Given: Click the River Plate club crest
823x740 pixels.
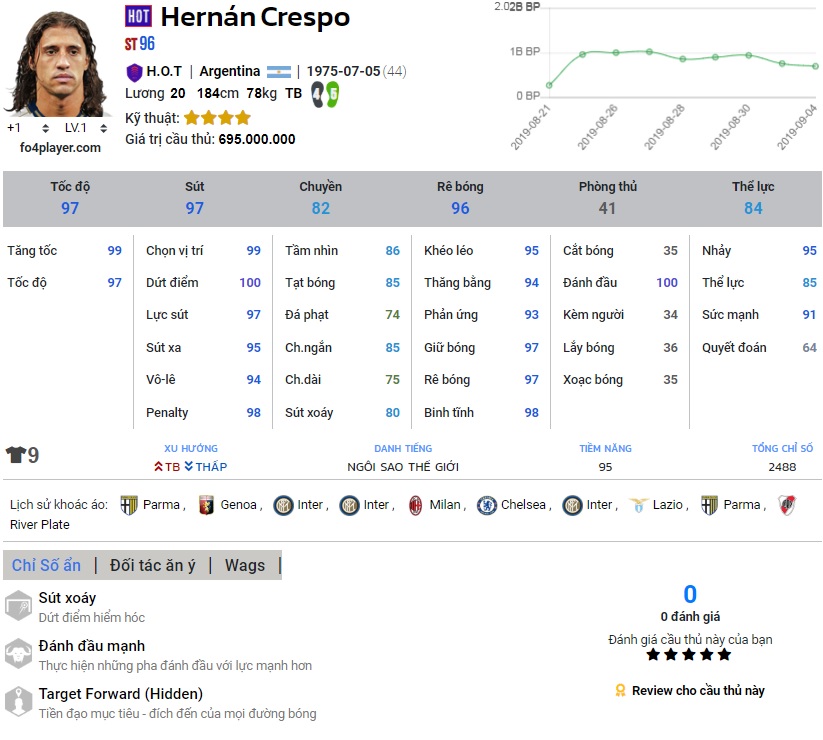Looking at the screenshot, I should pos(787,505).
